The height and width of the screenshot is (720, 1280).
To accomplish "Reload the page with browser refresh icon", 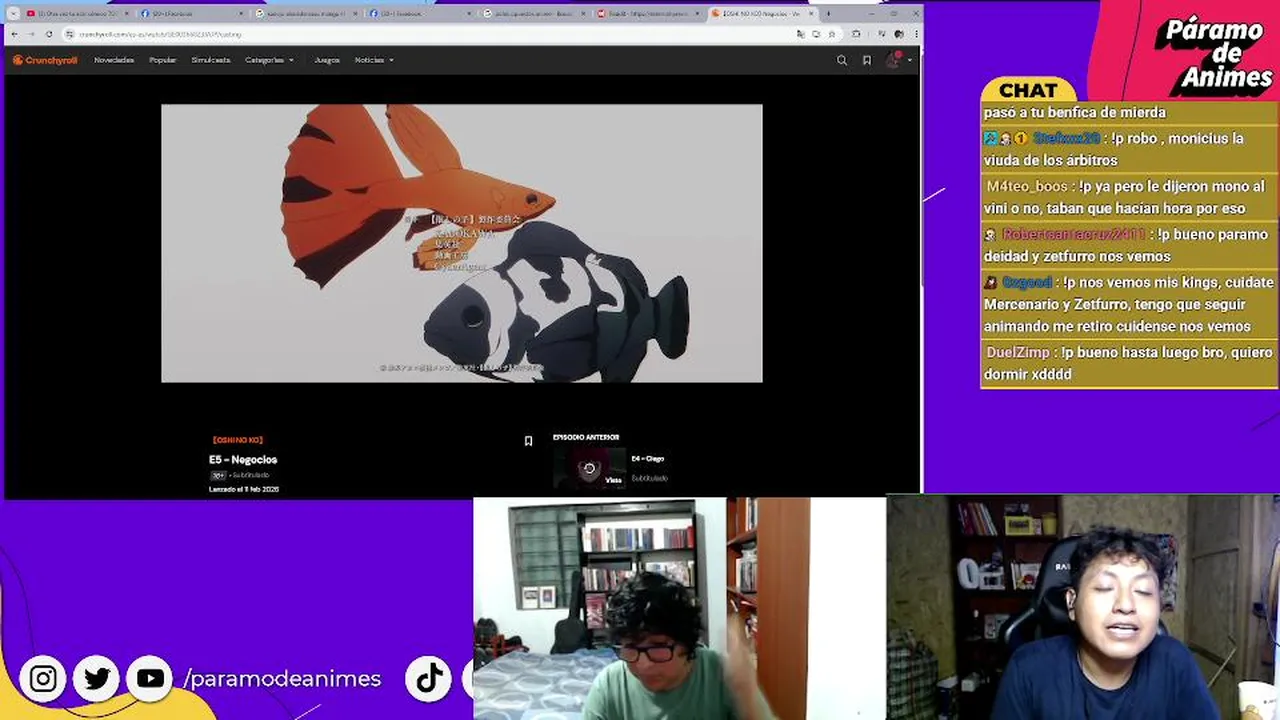I will (x=49, y=34).
